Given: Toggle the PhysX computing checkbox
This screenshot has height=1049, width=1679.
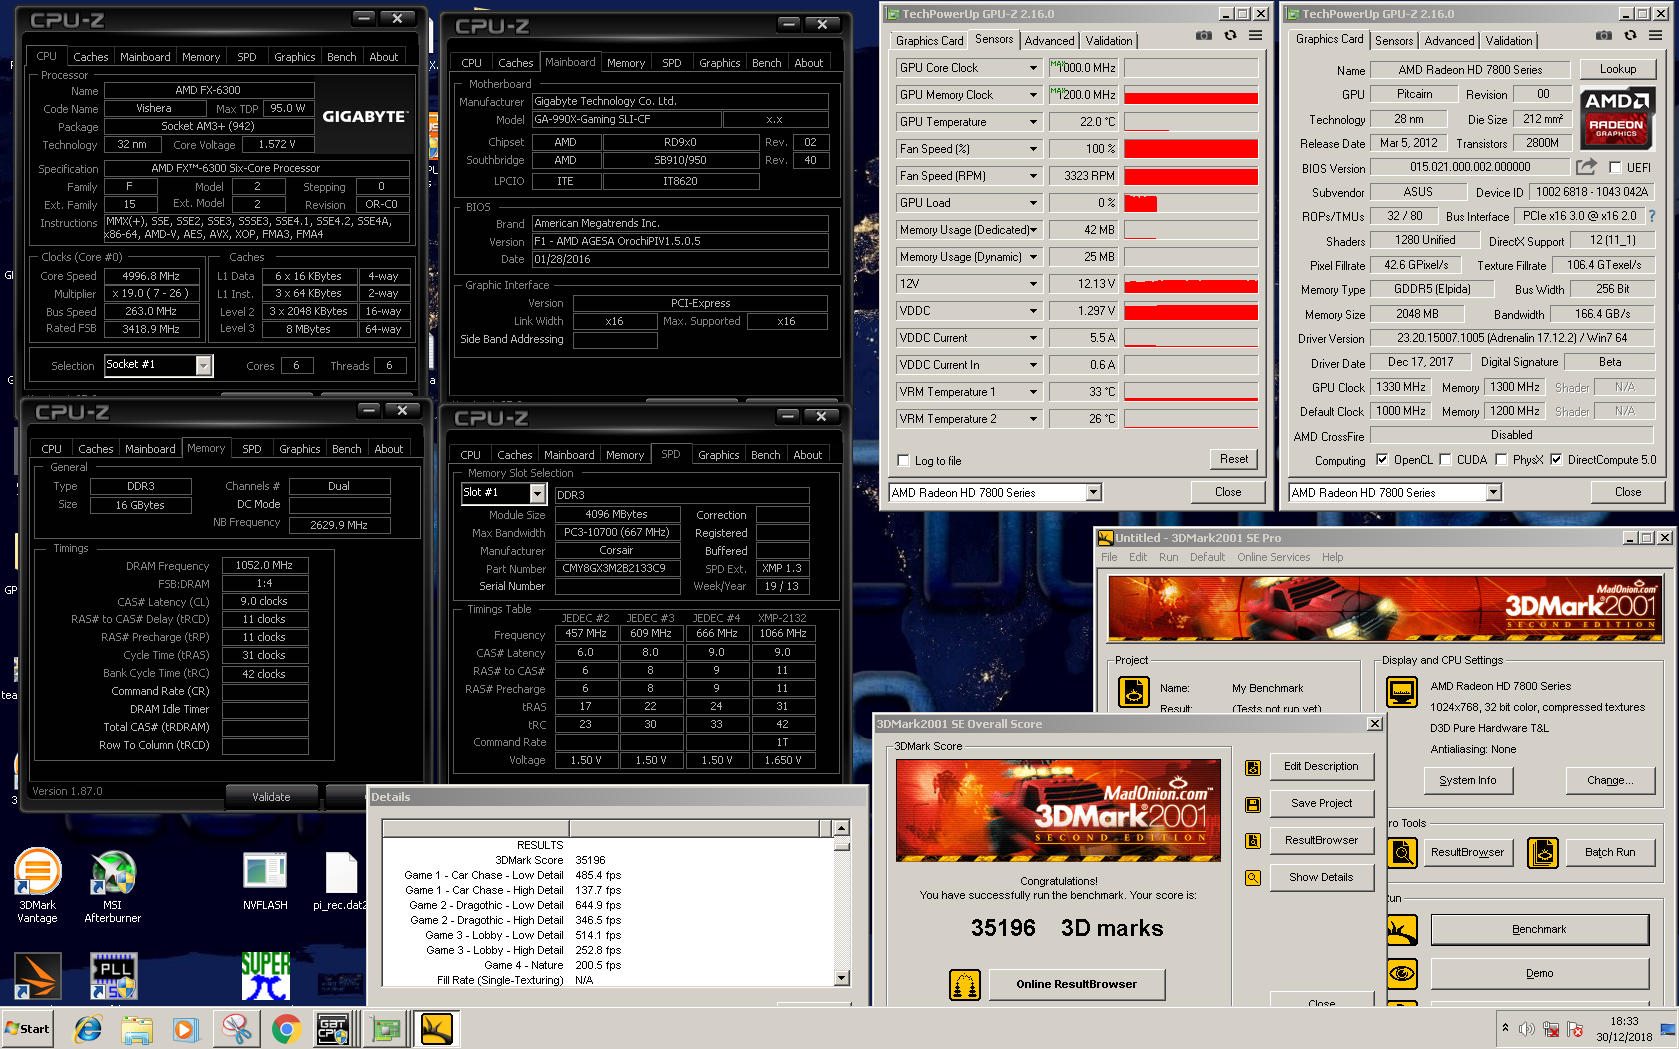Looking at the screenshot, I should [x=1501, y=460].
